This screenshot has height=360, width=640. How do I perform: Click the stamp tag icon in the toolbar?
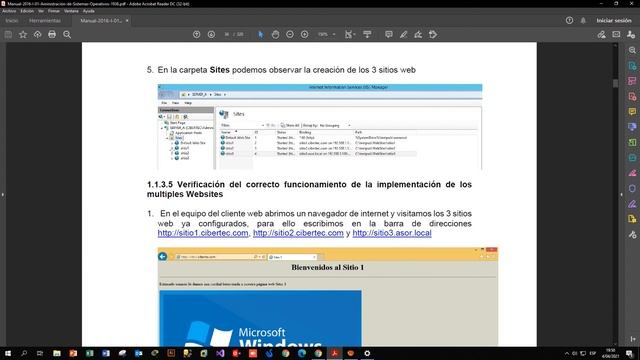[433, 35]
